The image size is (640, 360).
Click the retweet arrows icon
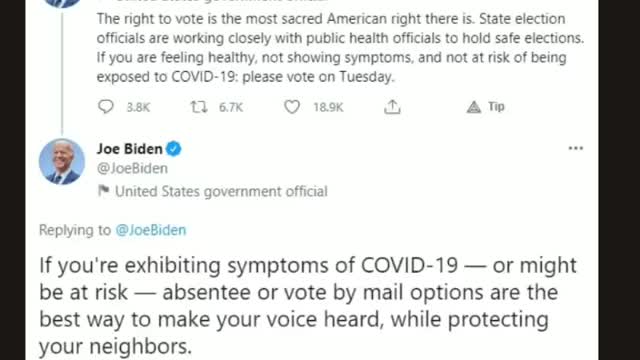point(199,107)
